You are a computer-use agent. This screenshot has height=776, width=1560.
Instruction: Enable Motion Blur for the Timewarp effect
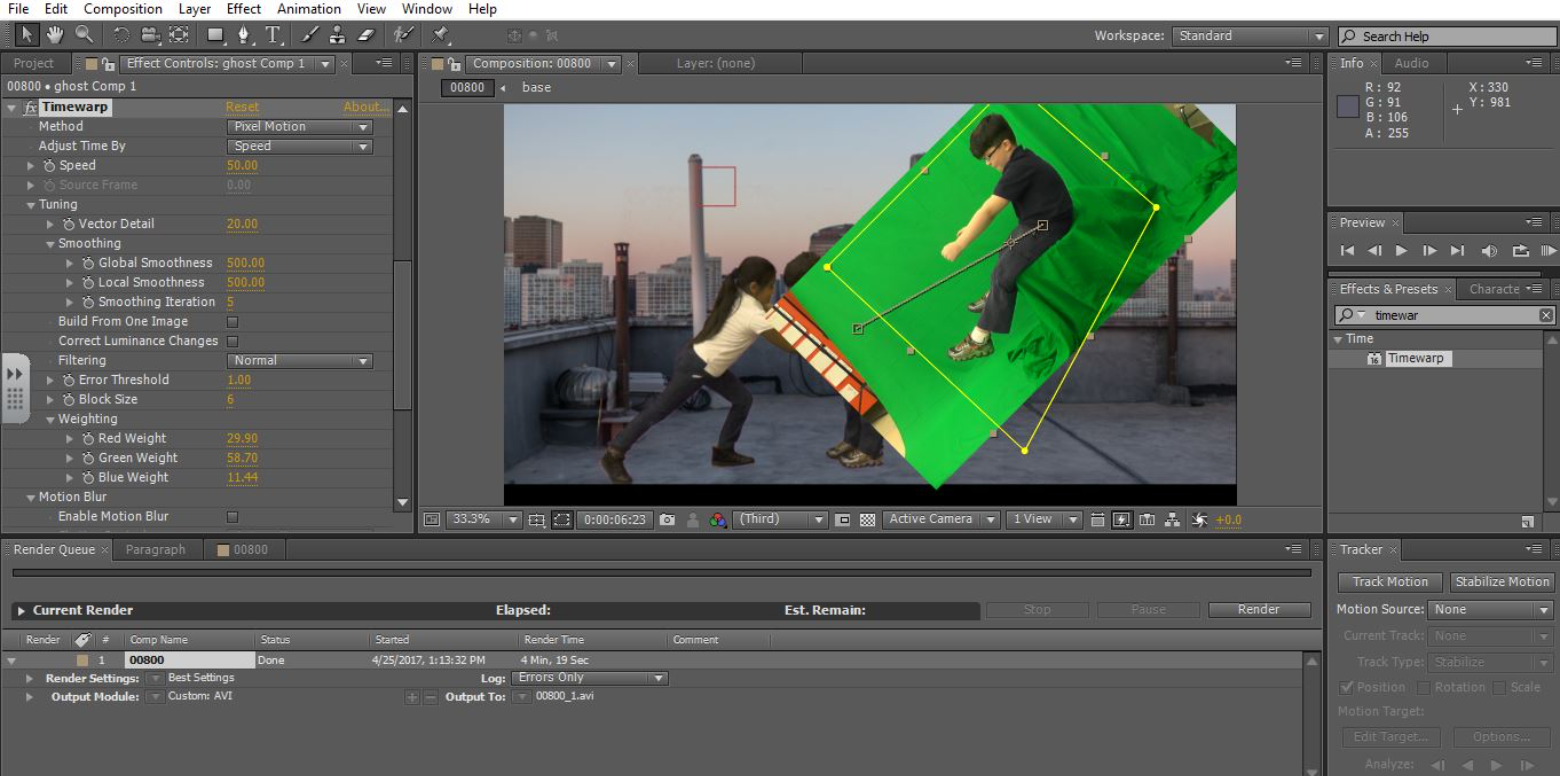231,516
